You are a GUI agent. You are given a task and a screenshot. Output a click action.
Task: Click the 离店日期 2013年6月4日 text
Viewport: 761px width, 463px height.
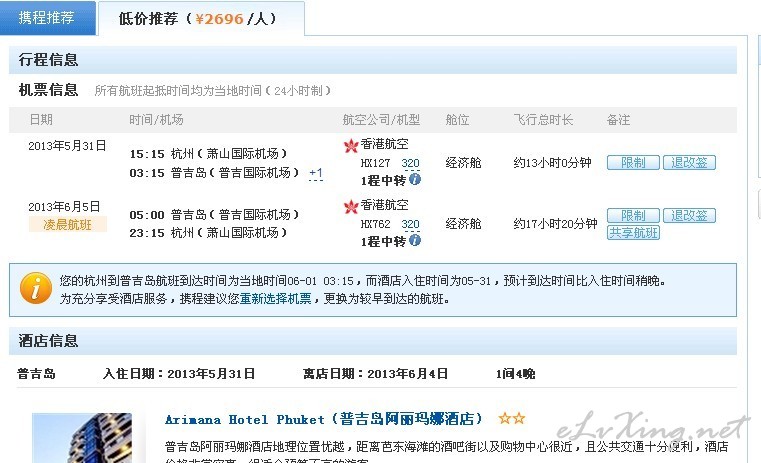point(375,374)
